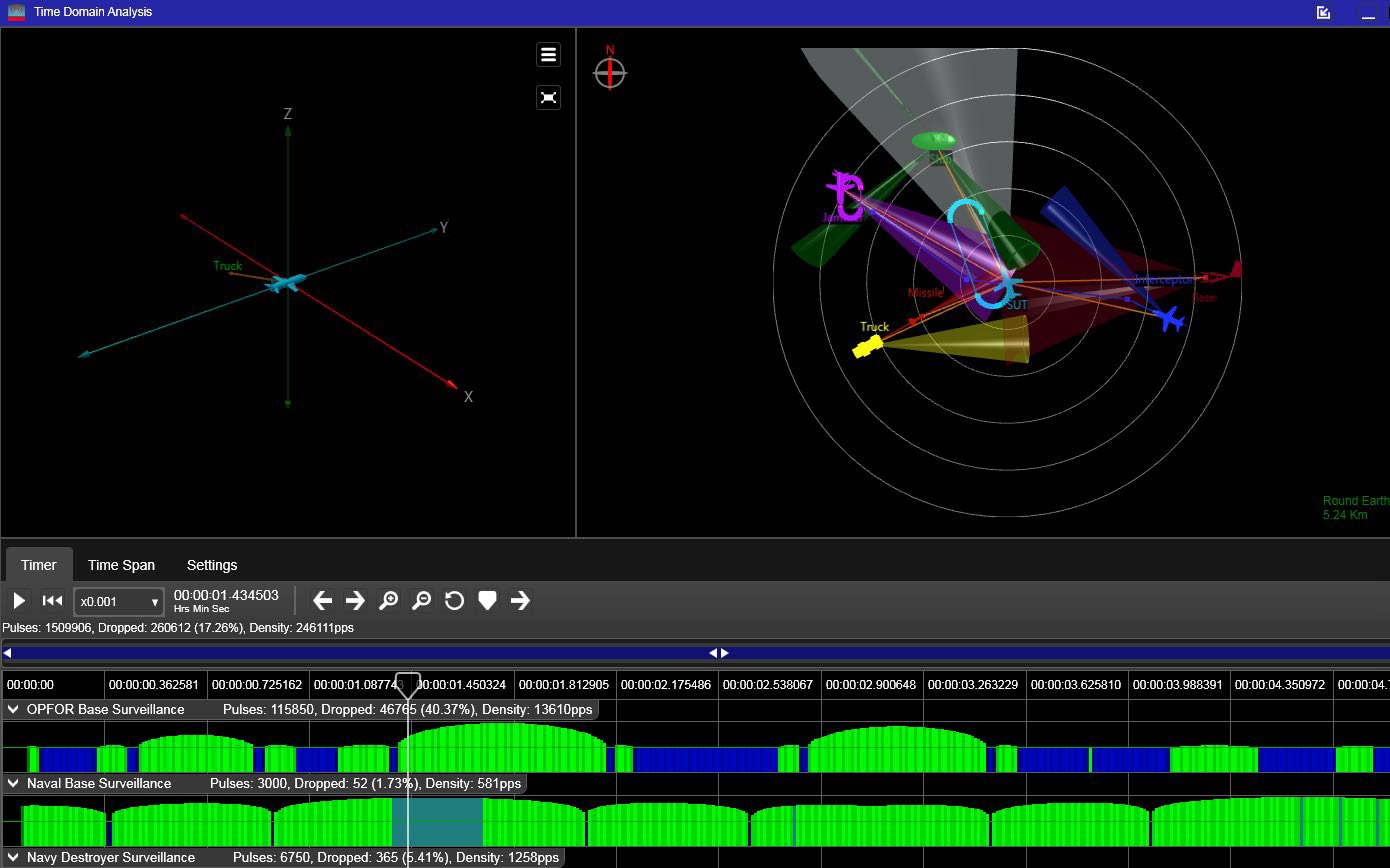
Task: Collapse the Naval Base Surveillance row
Action: pyautogui.click(x=13, y=784)
